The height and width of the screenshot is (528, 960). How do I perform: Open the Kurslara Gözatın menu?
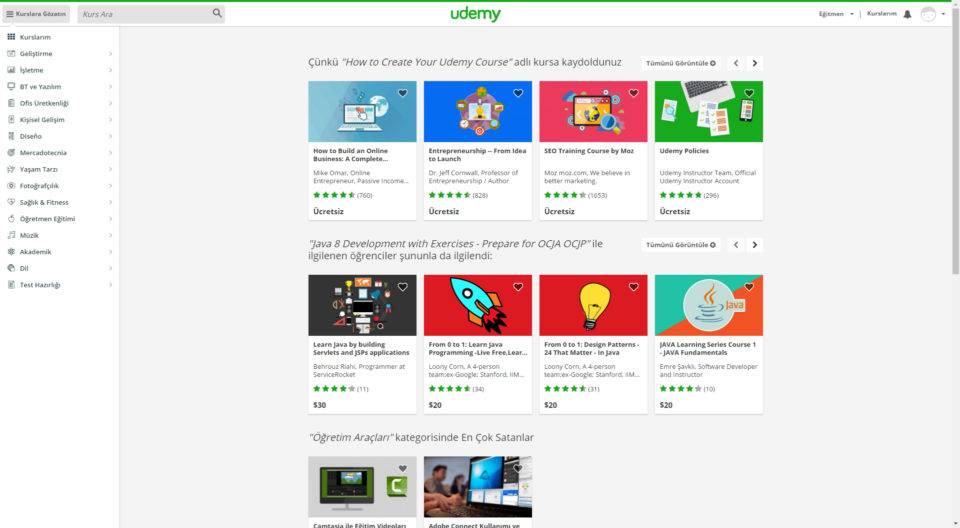tap(36, 14)
